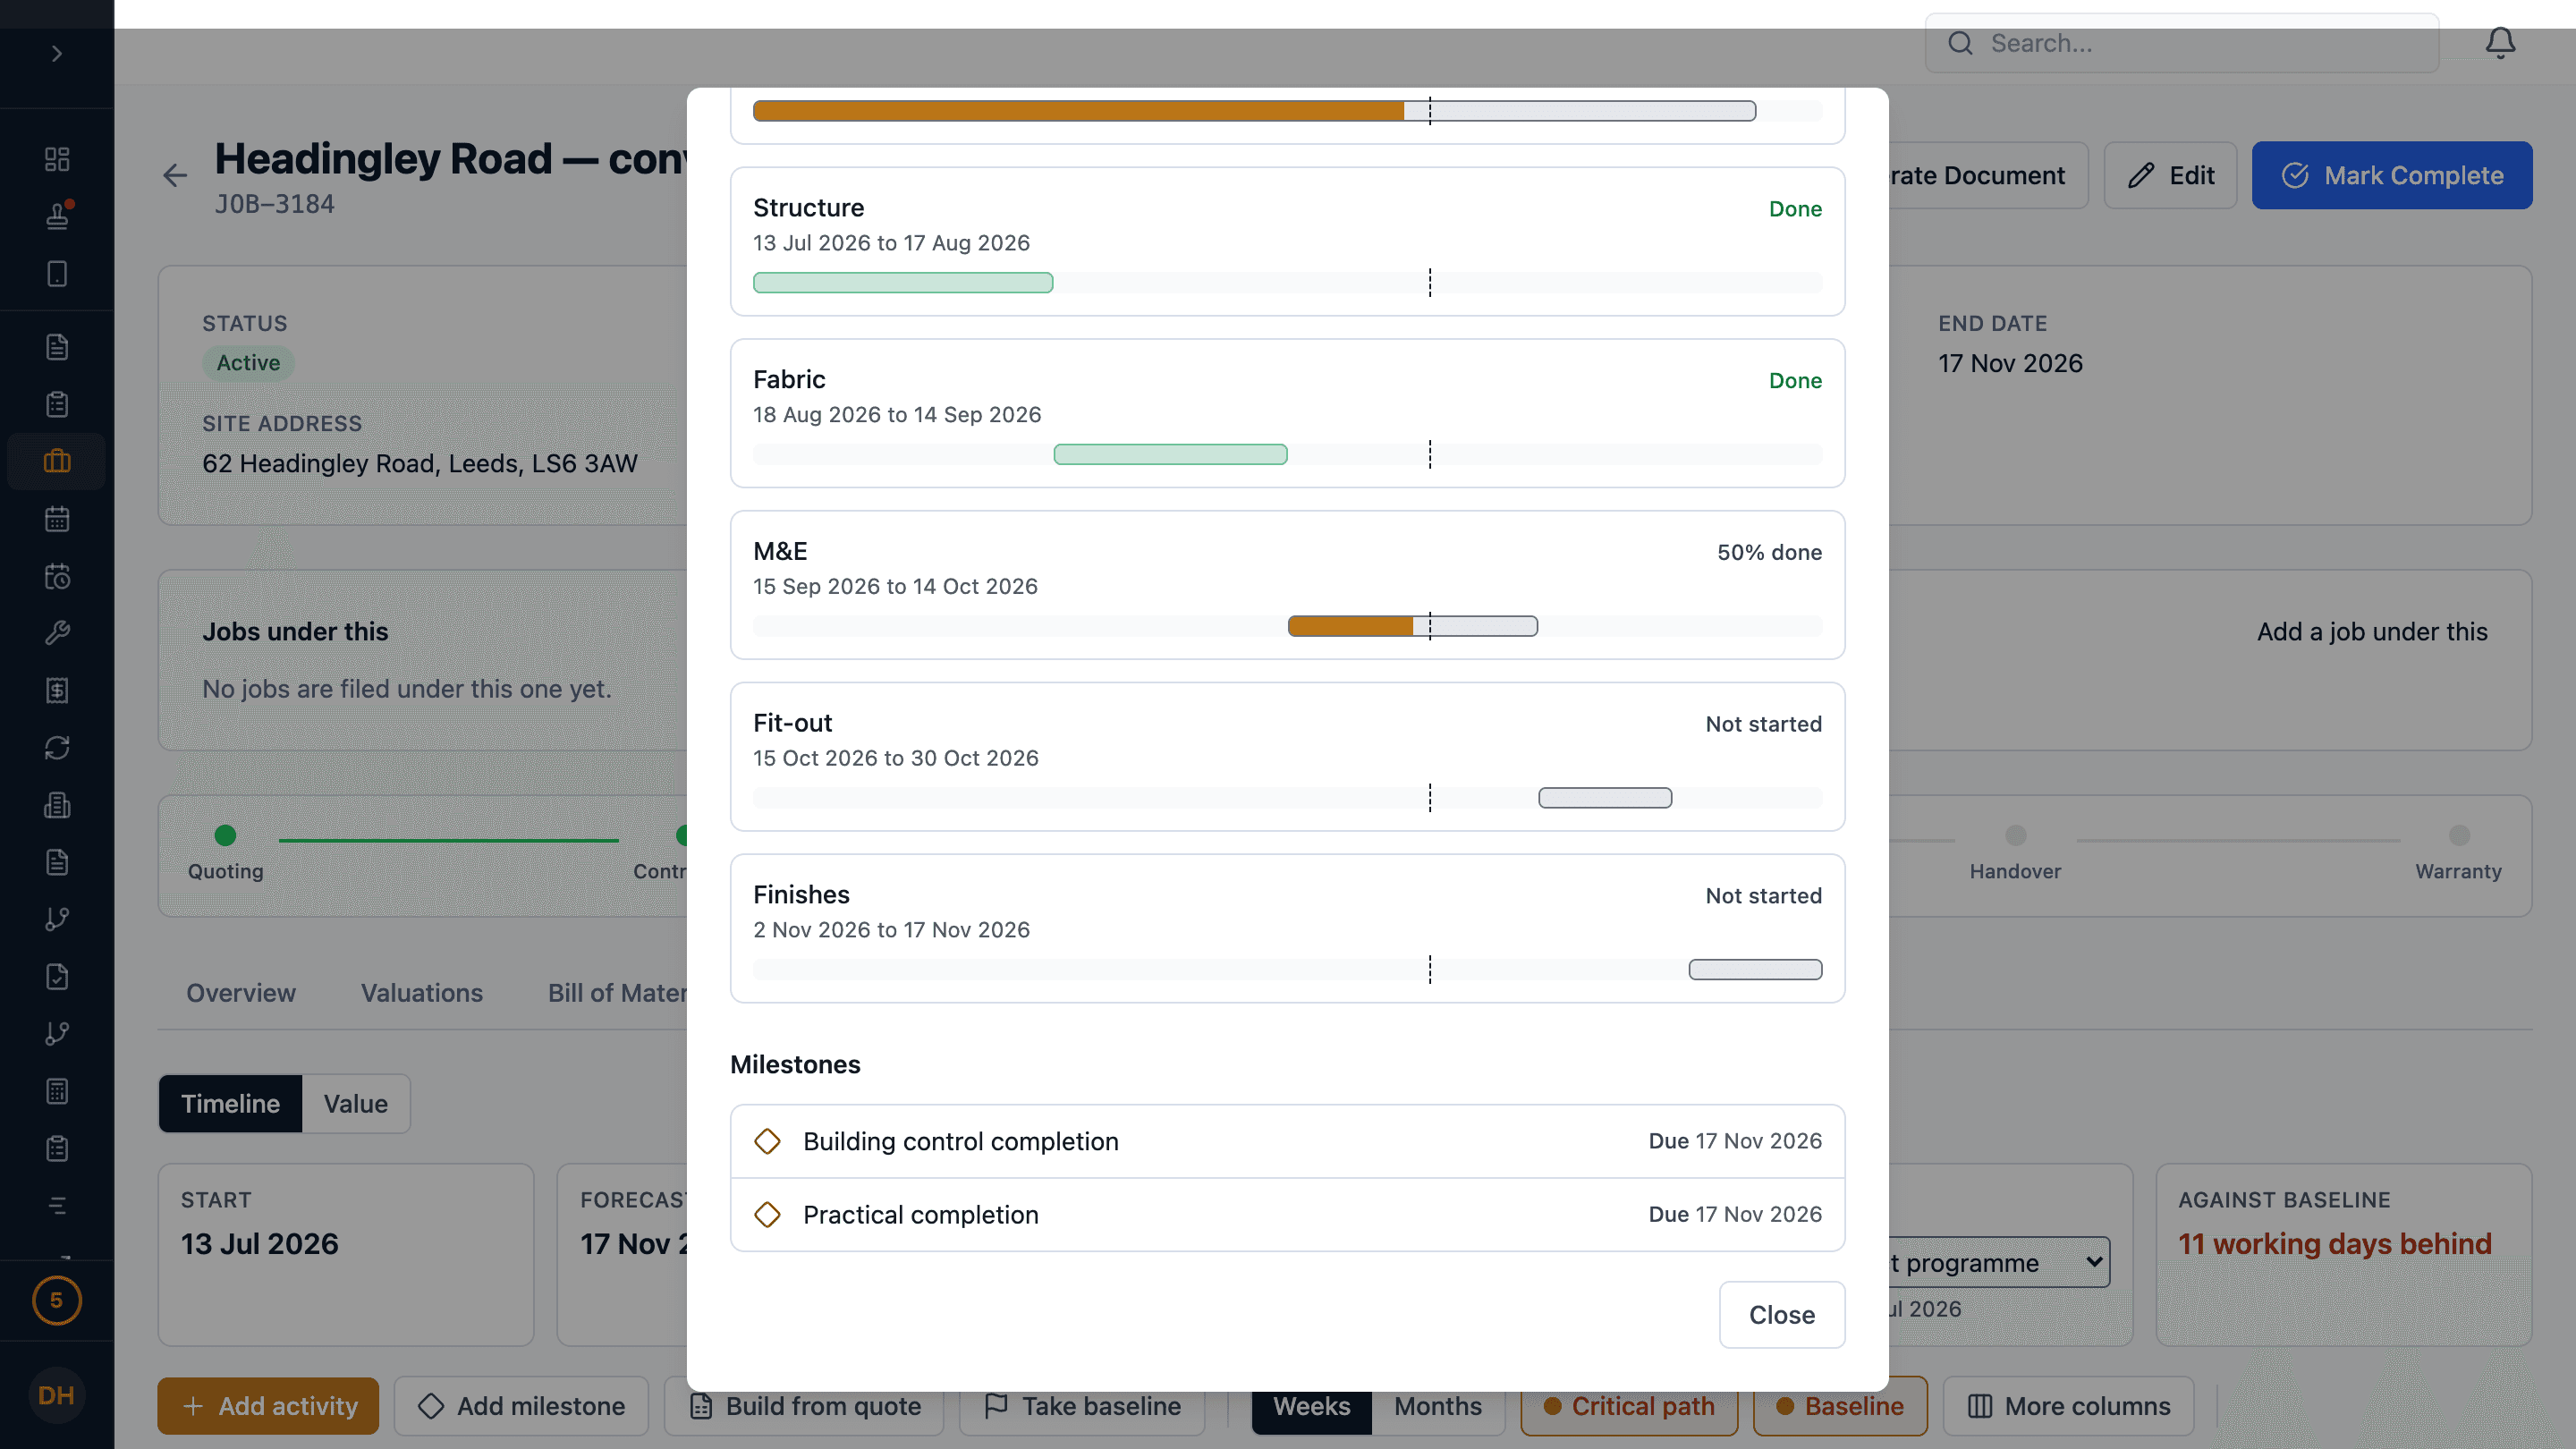Open the stamp icon with red notification dot
The image size is (2576, 1449).
click(x=57, y=216)
